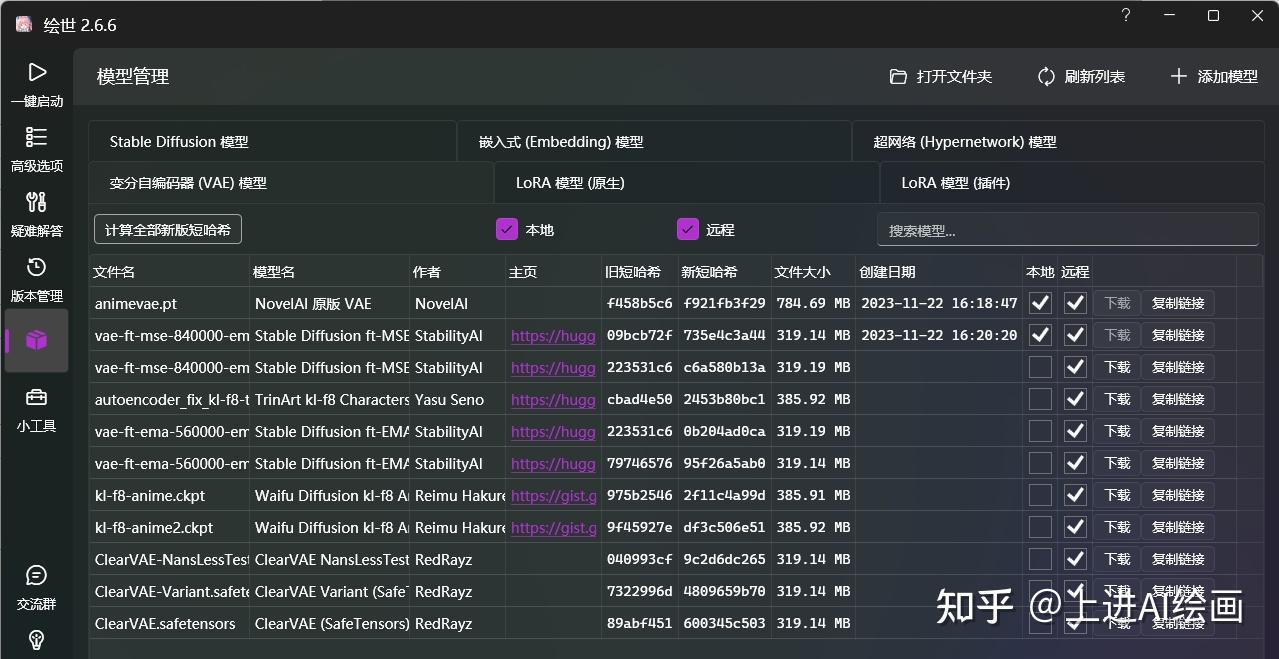The width and height of the screenshot is (1279, 659).
Task: Select the 疑难解答 troubleshooting icon
Action: [x=37, y=203]
